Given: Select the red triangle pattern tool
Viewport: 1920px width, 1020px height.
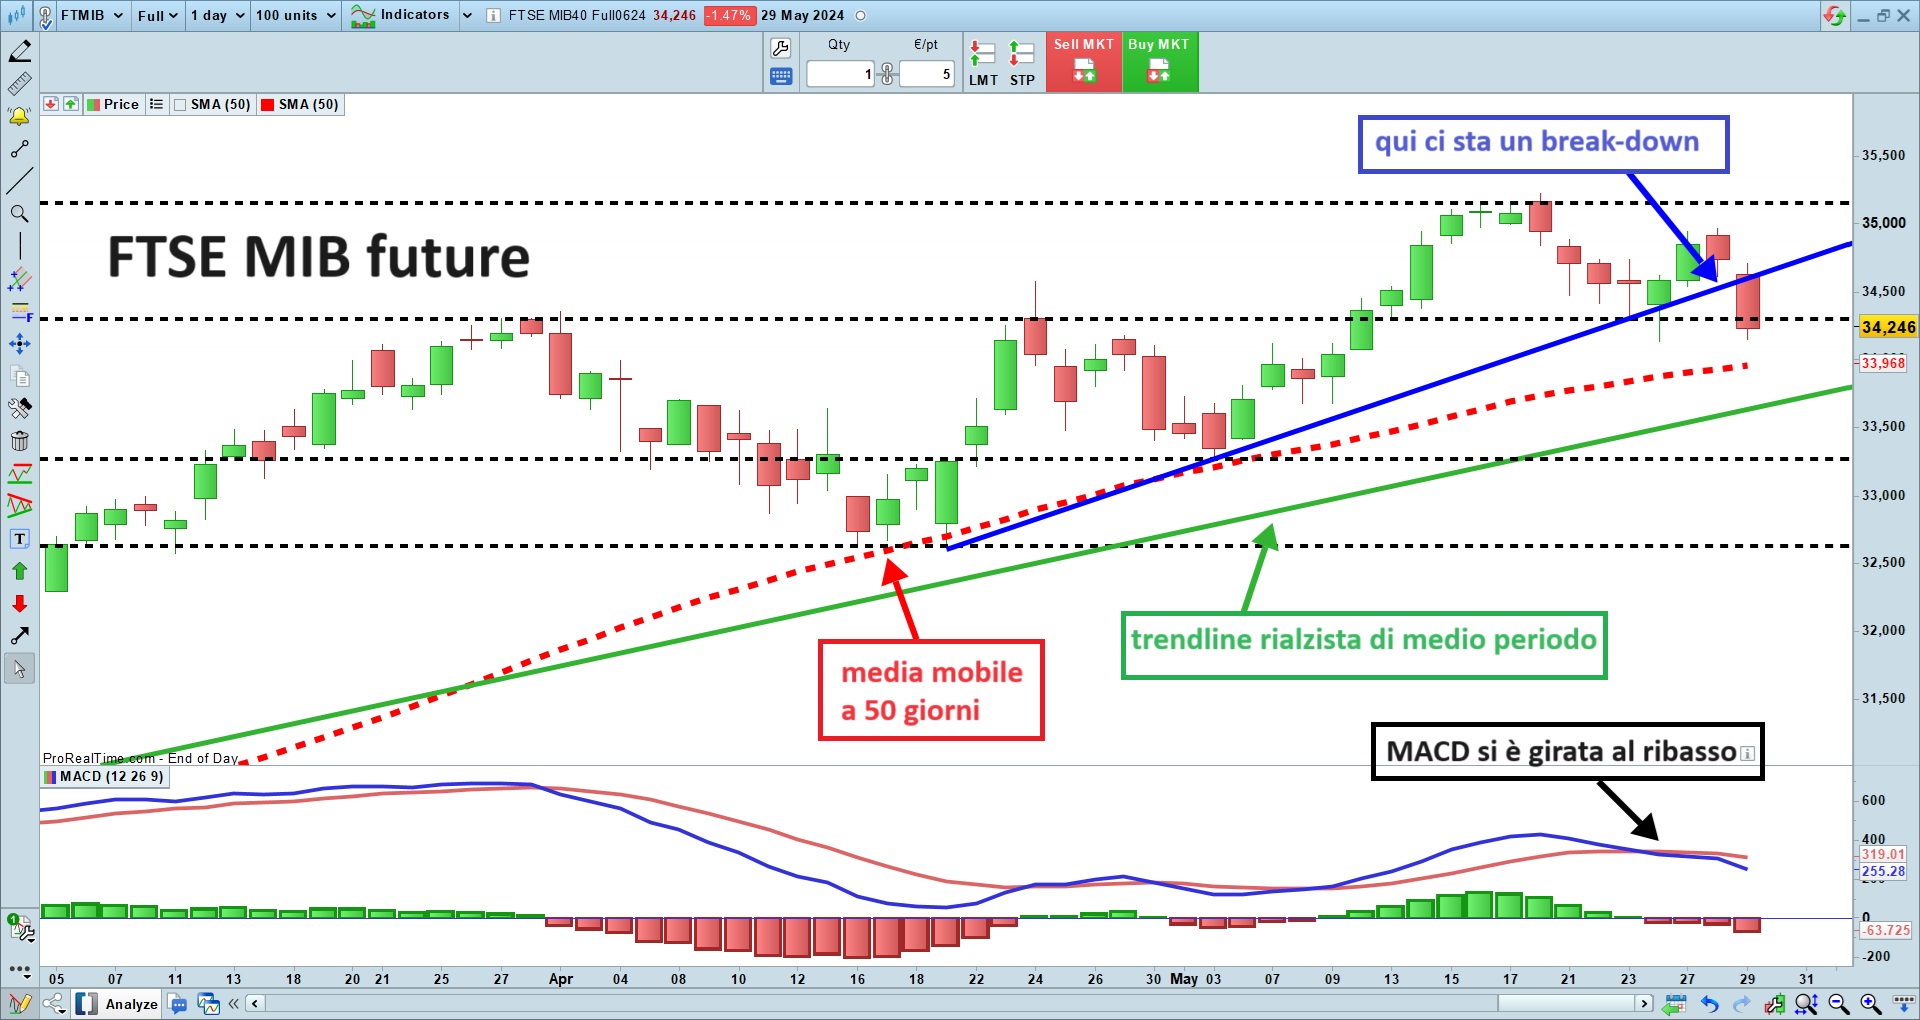Looking at the screenshot, I should [19, 506].
